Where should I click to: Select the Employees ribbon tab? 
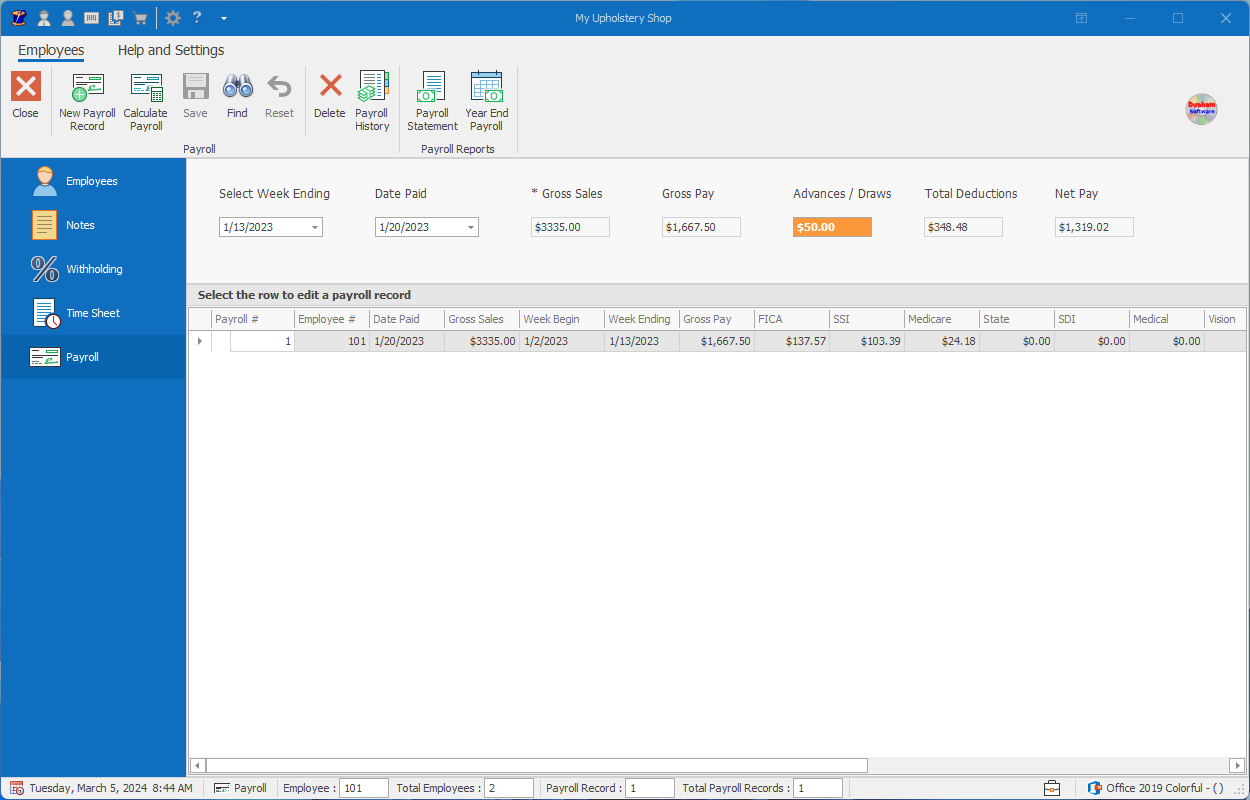tap(51, 50)
